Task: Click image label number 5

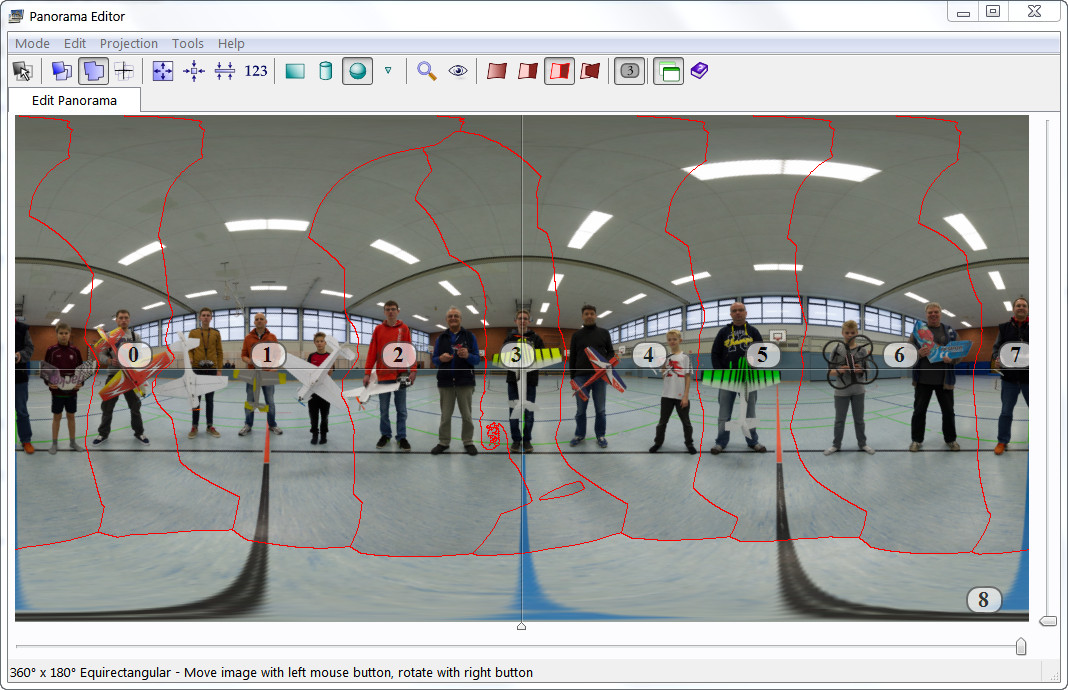Action: click(762, 355)
